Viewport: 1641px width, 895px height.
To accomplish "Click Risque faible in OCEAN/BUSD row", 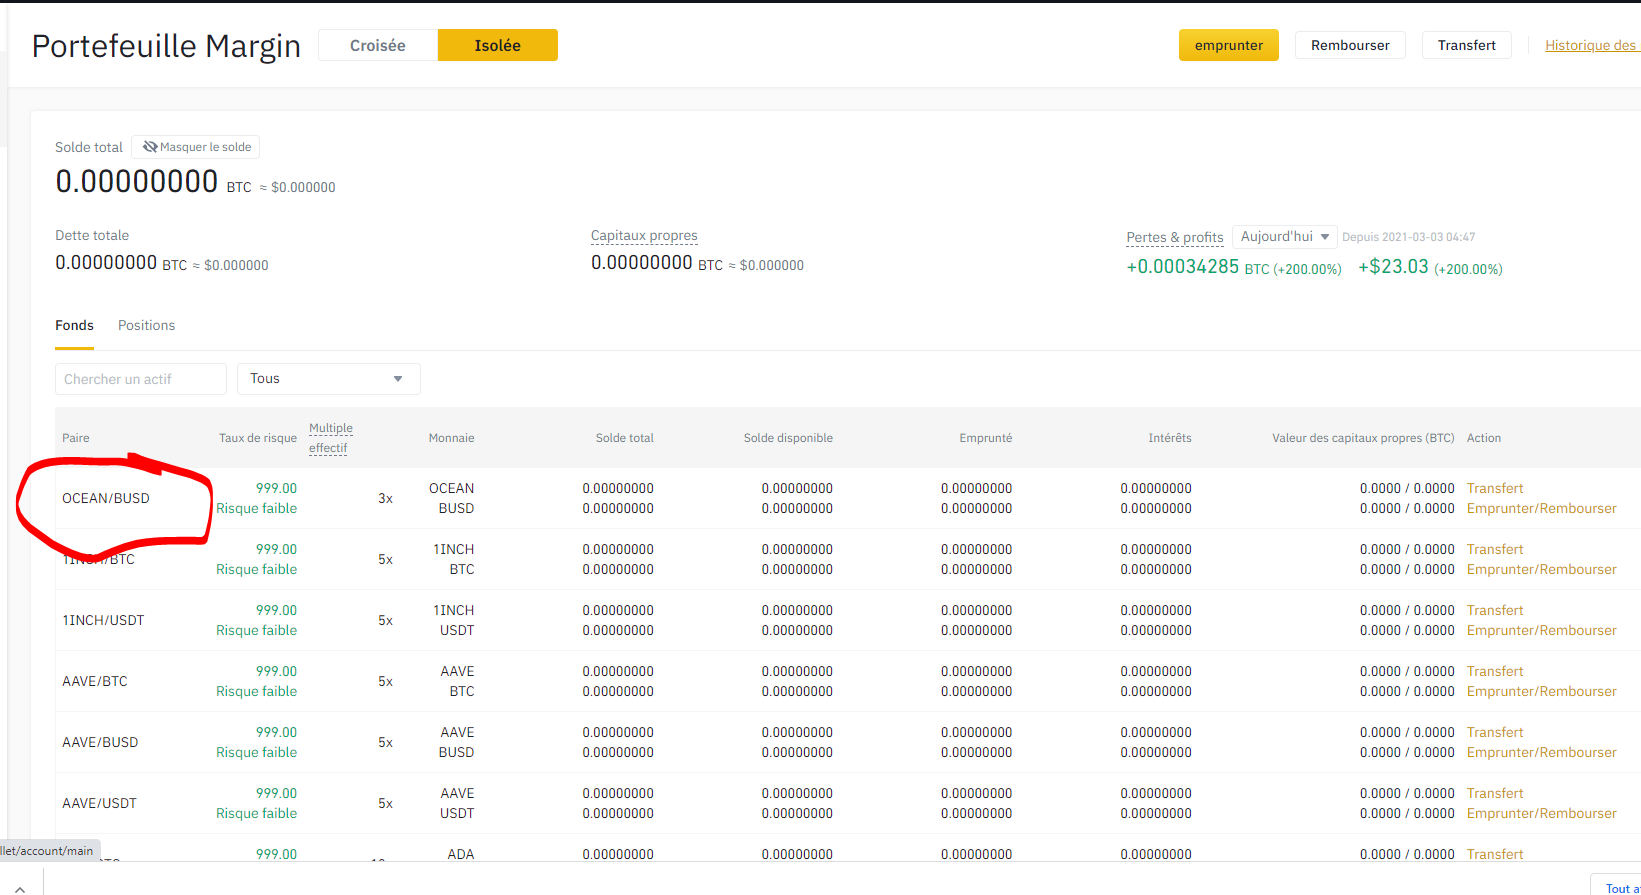I will click(x=256, y=508).
